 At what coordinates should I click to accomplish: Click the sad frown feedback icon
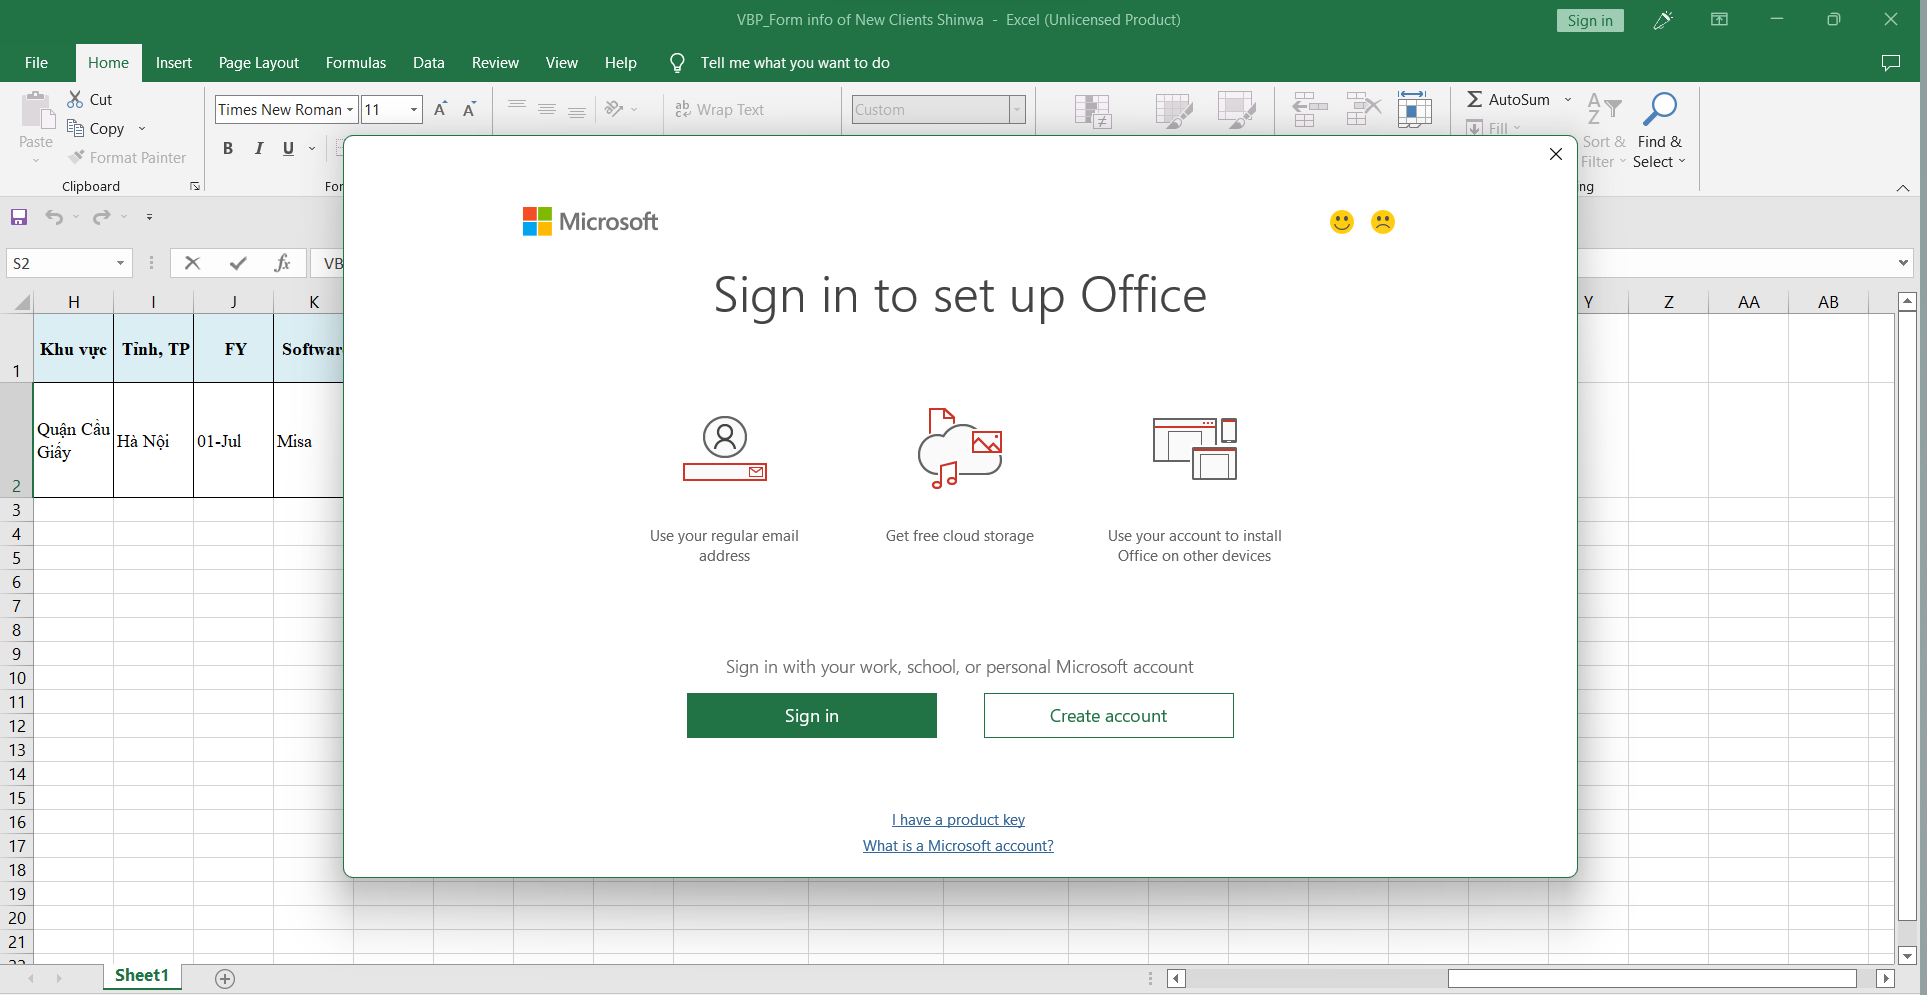pyautogui.click(x=1382, y=222)
